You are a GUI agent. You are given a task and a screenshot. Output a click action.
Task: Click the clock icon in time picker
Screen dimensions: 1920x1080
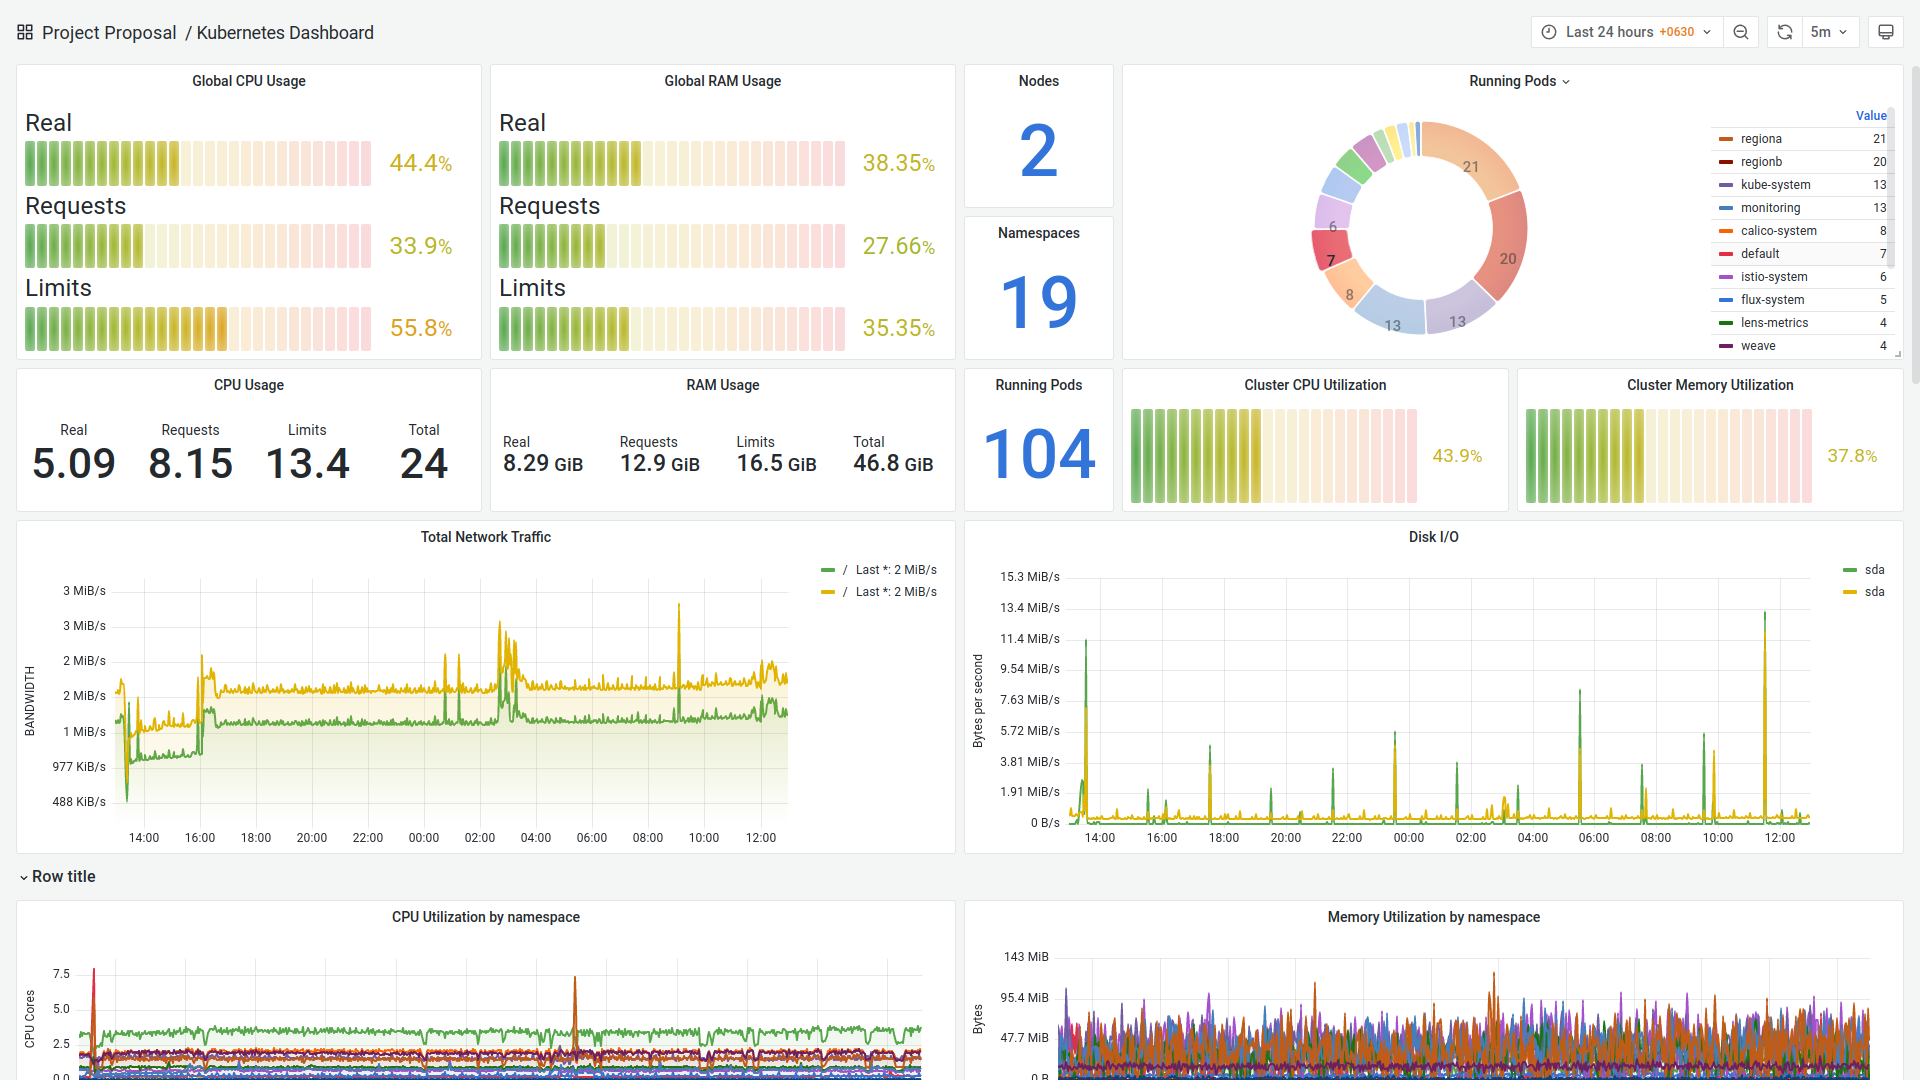[1549, 32]
